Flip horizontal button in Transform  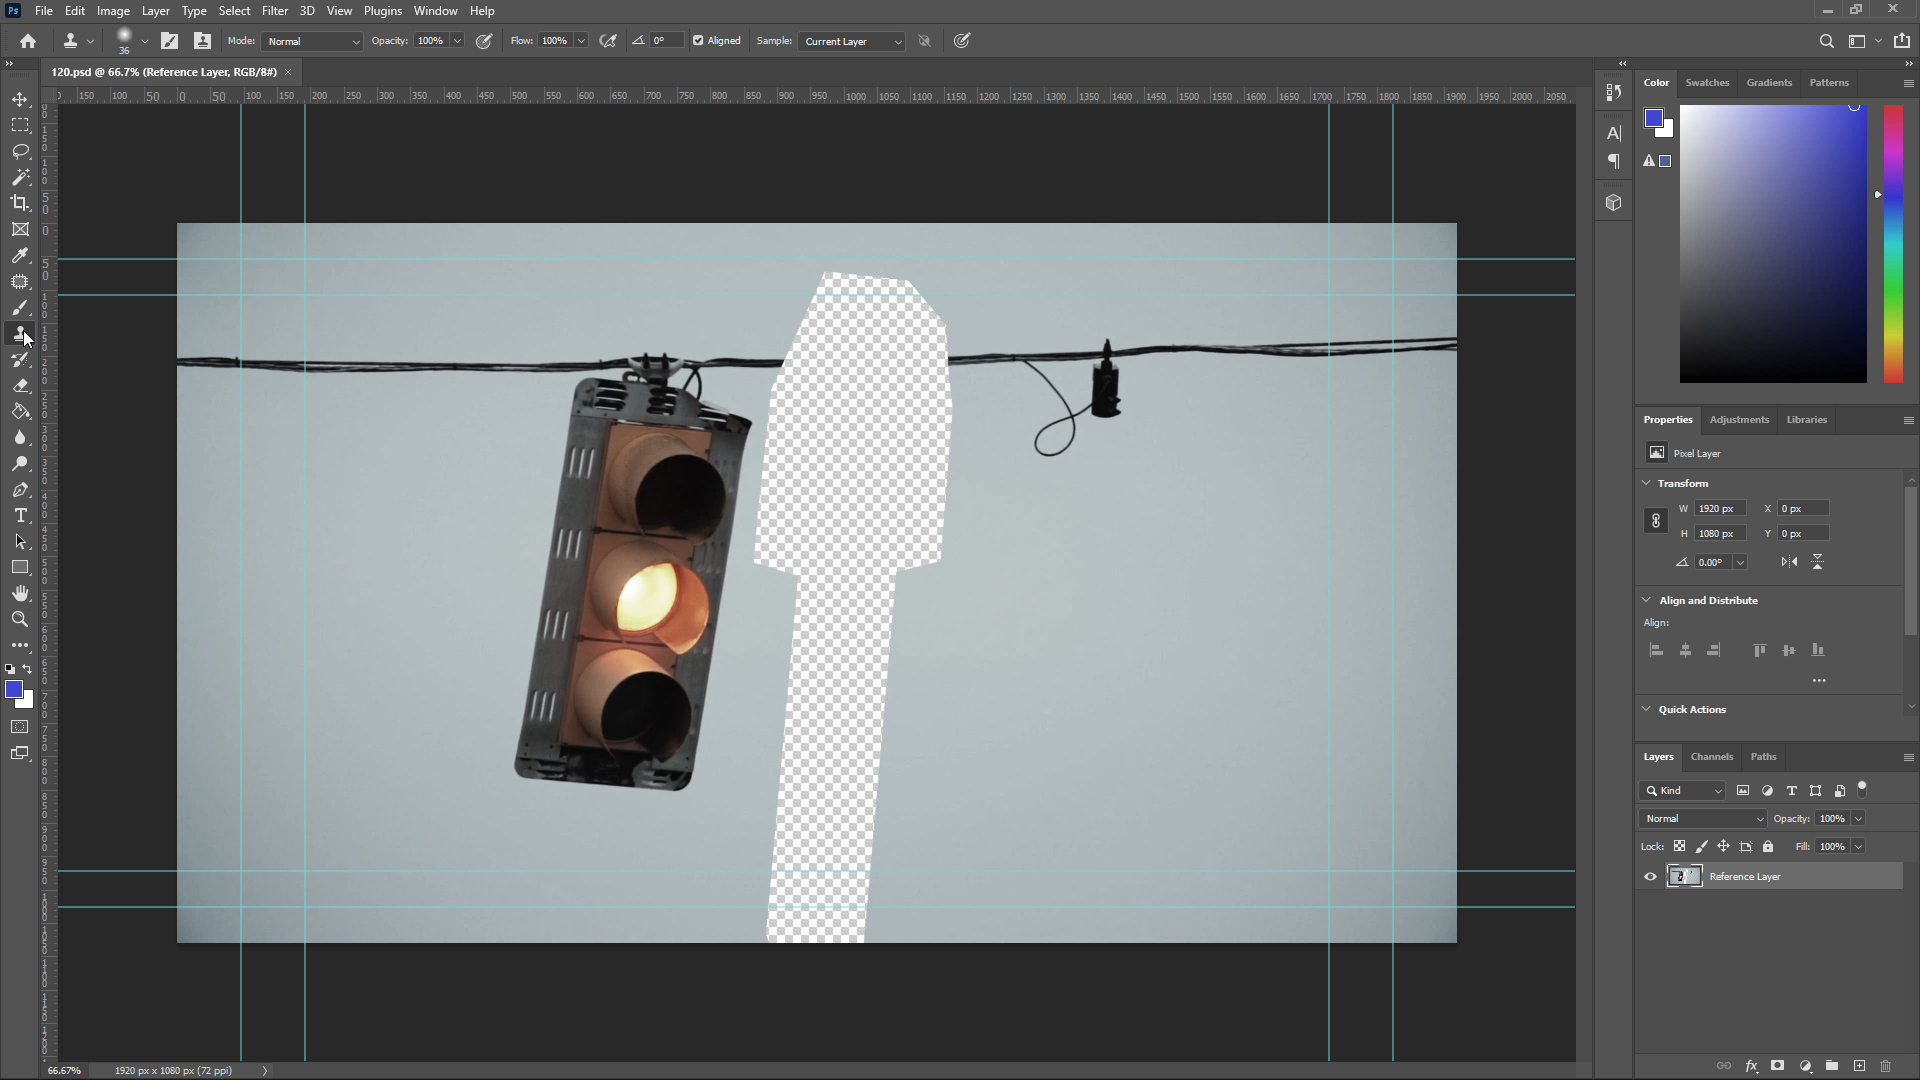(1789, 562)
